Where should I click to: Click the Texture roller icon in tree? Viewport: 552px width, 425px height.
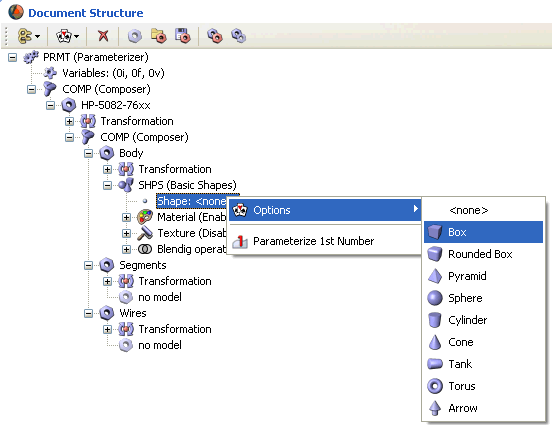[144, 233]
